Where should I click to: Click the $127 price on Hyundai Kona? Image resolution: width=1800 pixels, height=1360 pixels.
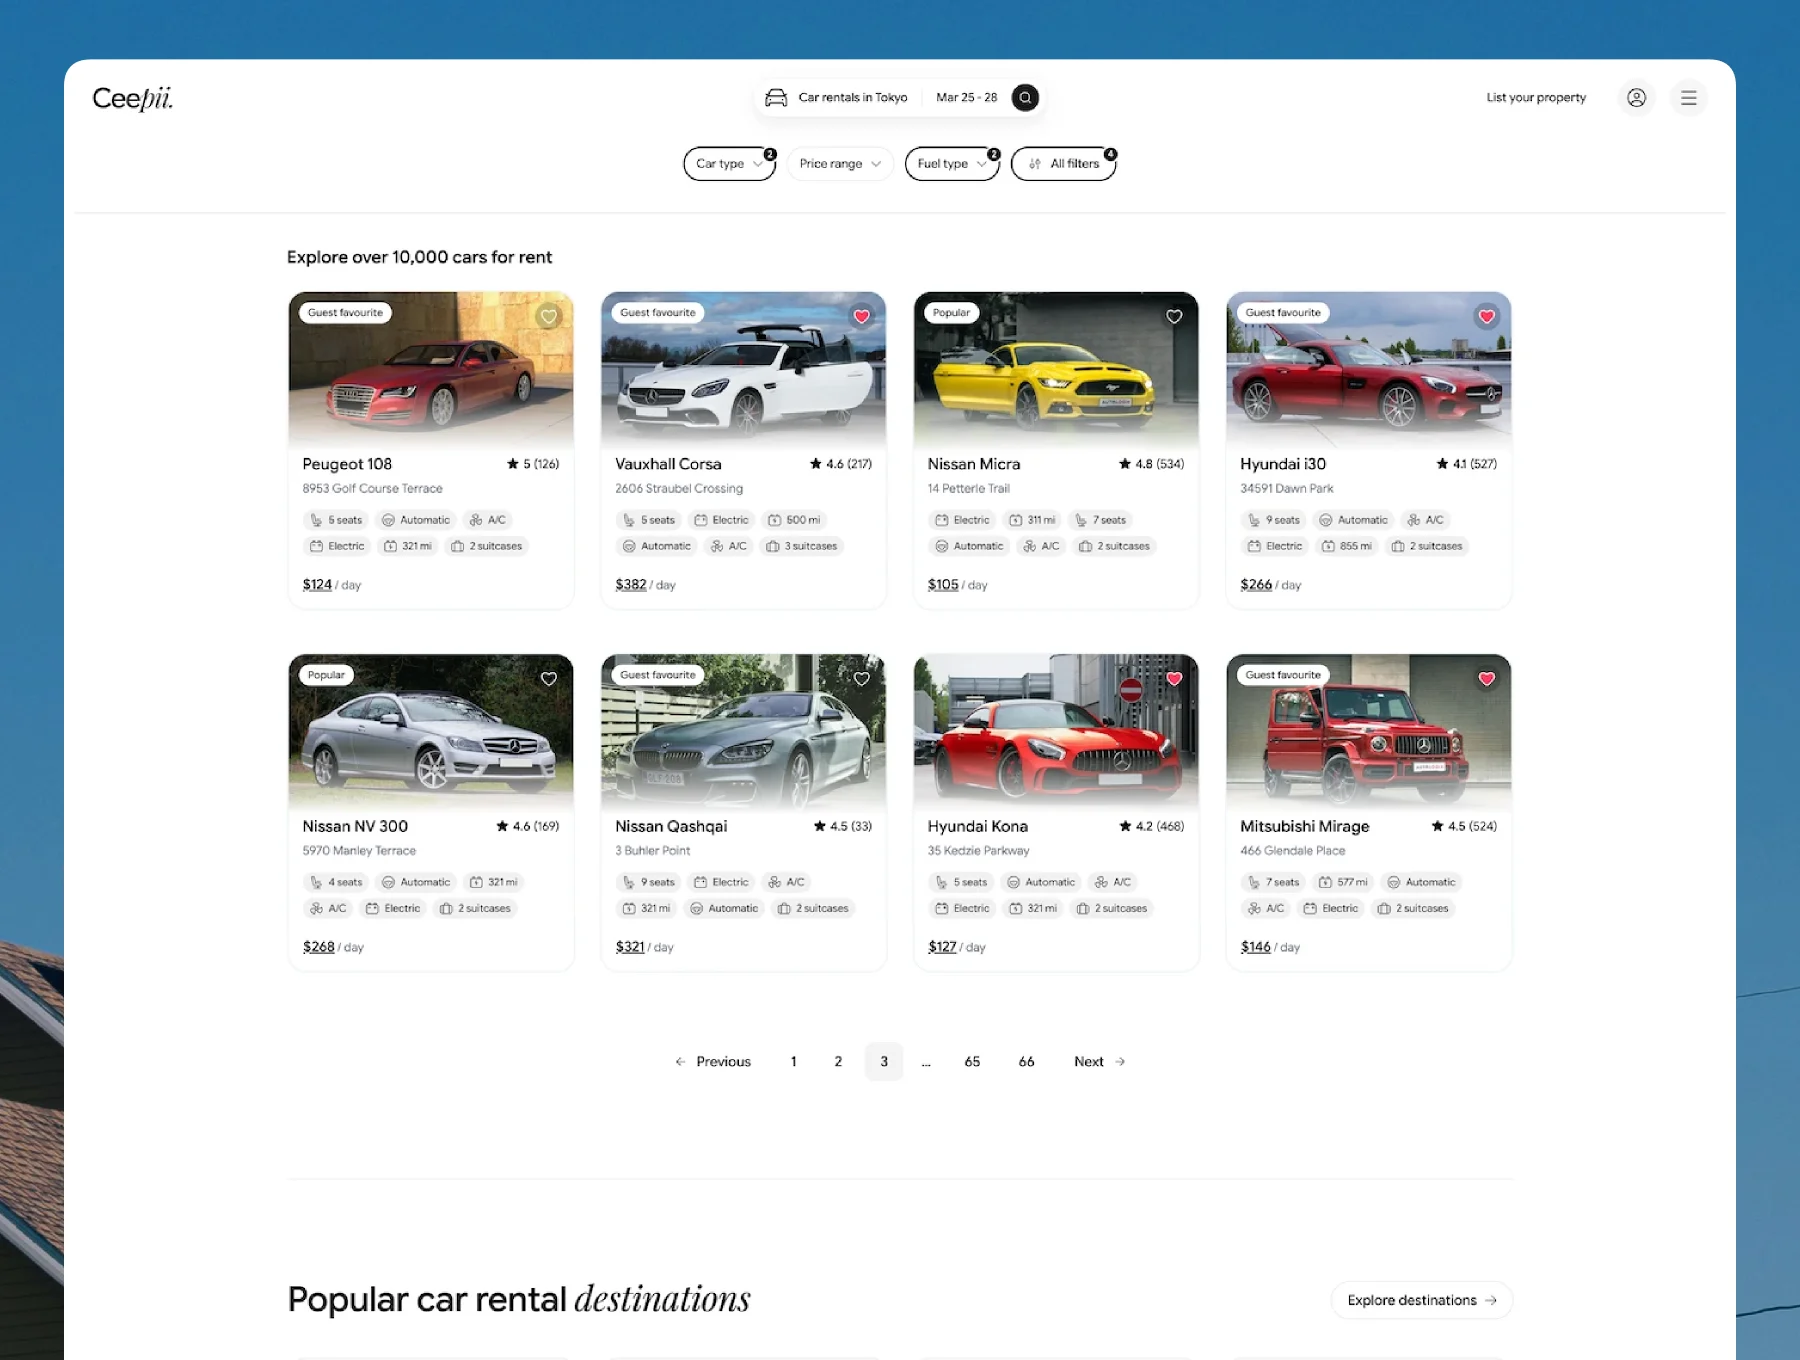(x=942, y=947)
